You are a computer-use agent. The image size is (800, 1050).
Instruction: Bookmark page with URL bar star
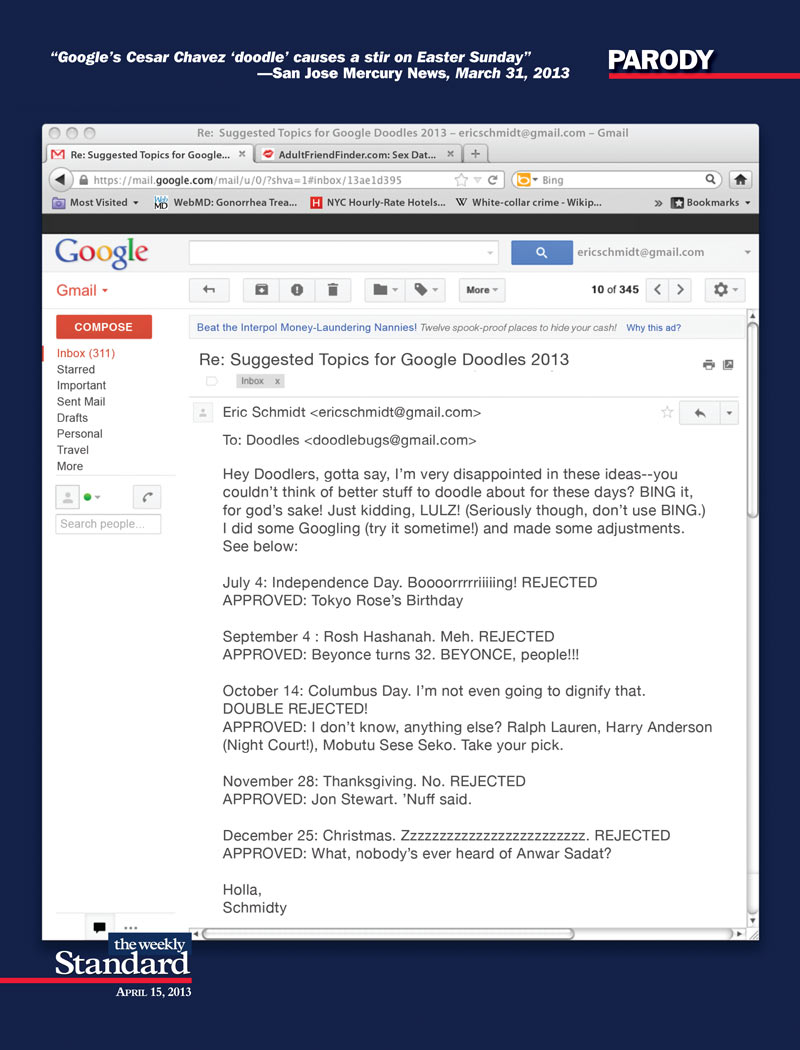tap(461, 180)
